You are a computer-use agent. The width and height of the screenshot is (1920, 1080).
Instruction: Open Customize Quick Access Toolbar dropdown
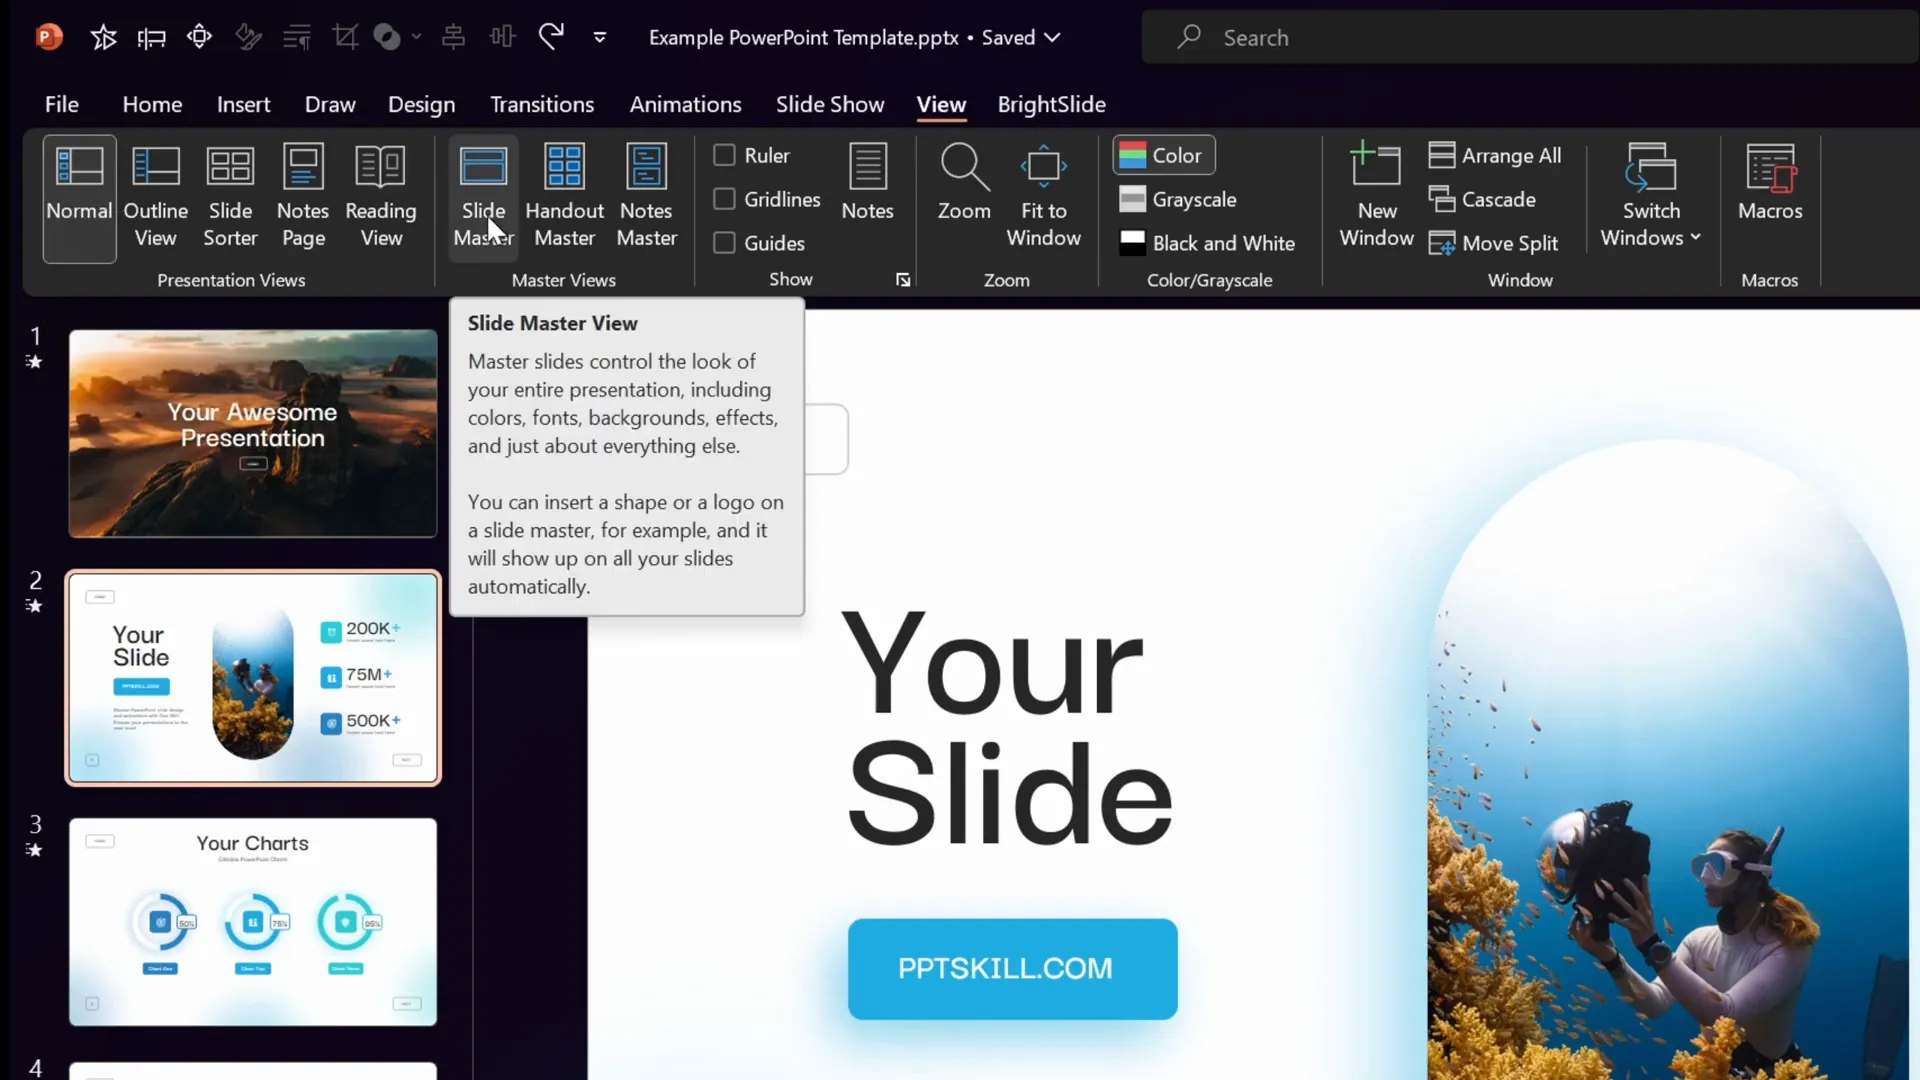(600, 38)
